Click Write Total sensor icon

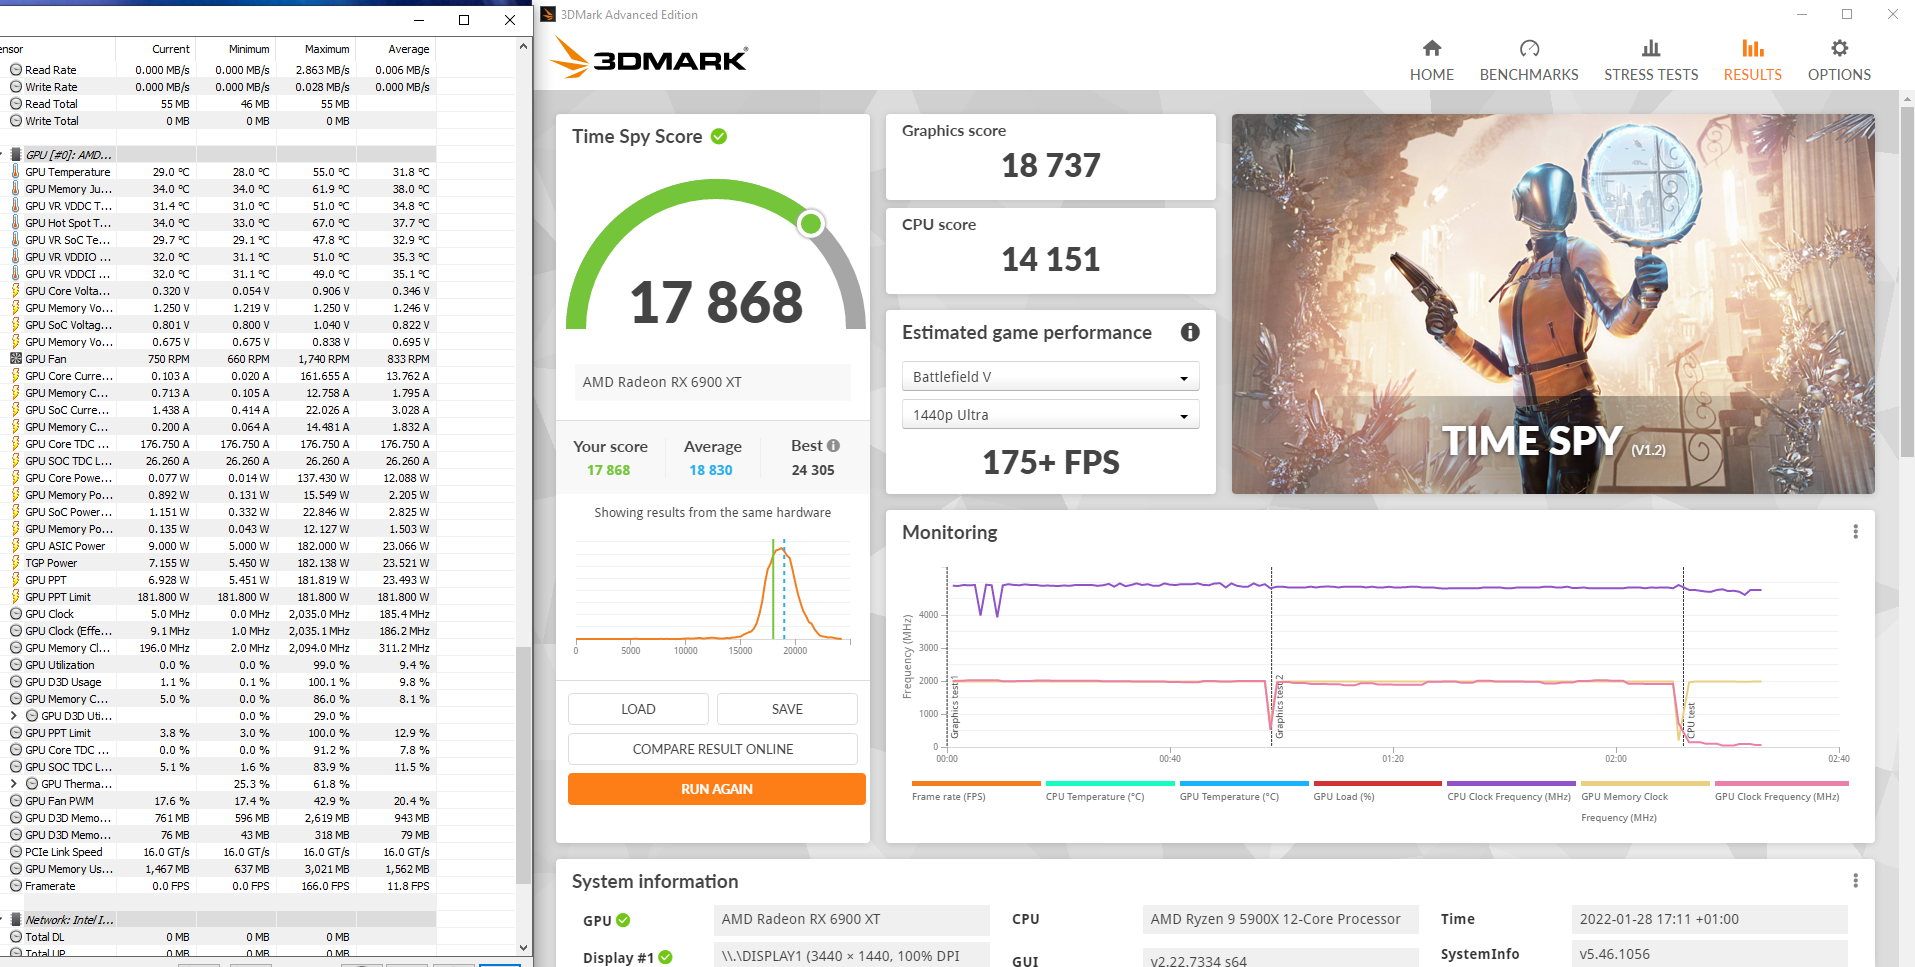click(16, 121)
